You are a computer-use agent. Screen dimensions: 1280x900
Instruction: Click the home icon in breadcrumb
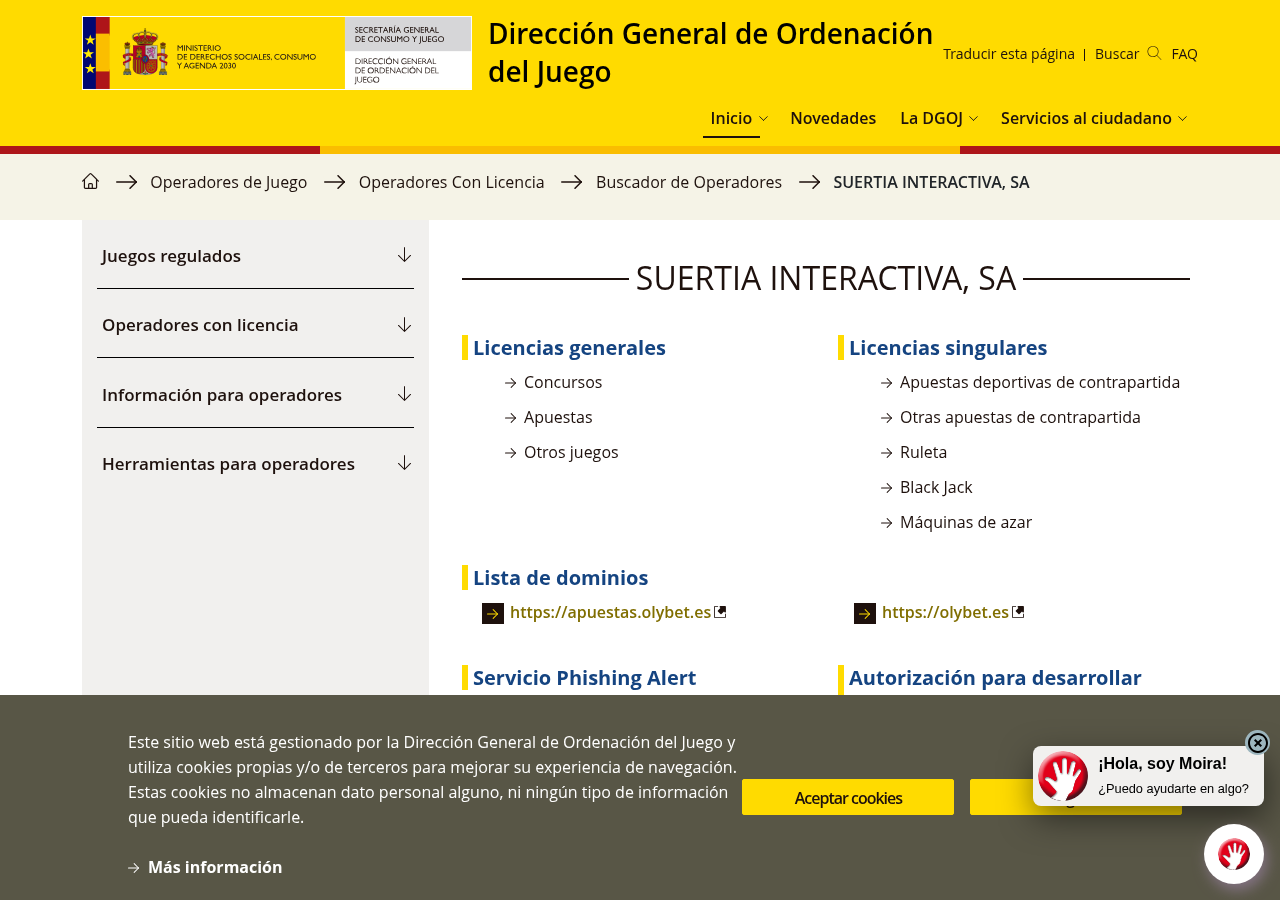[x=91, y=181]
